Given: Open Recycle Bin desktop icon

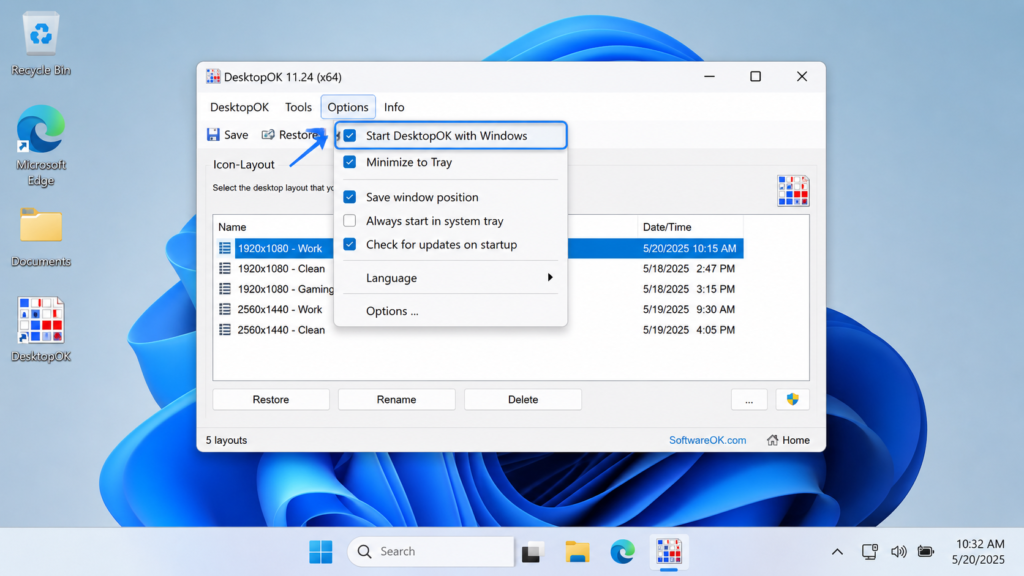Looking at the screenshot, I should coord(40,44).
